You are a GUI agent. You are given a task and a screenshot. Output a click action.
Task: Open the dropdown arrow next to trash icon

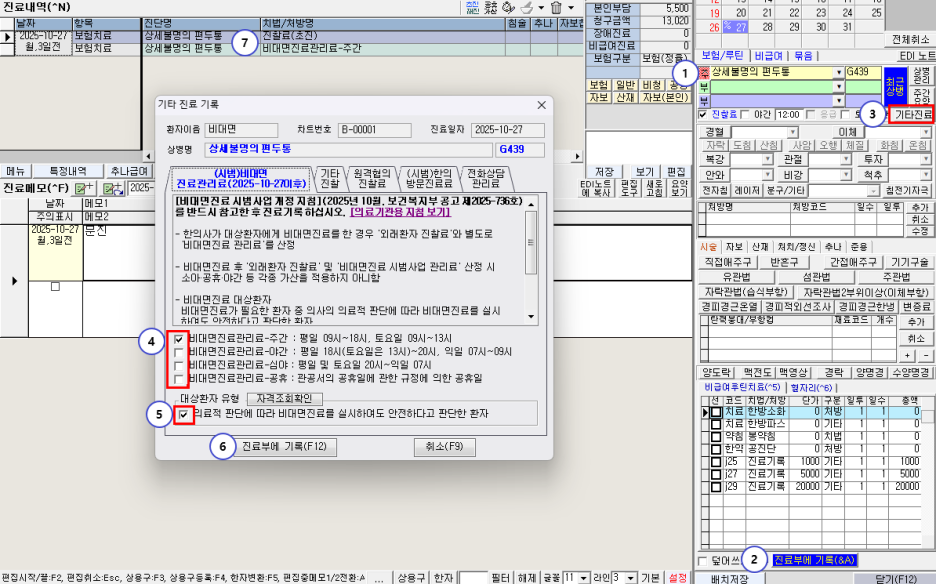[x=571, y=8]
